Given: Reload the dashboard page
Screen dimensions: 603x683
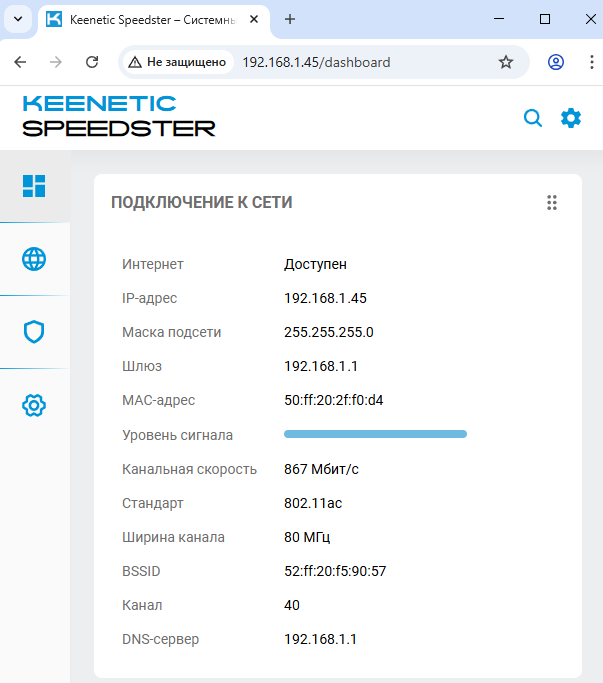Looking at the screenshot, I should [x=92, y=62].
